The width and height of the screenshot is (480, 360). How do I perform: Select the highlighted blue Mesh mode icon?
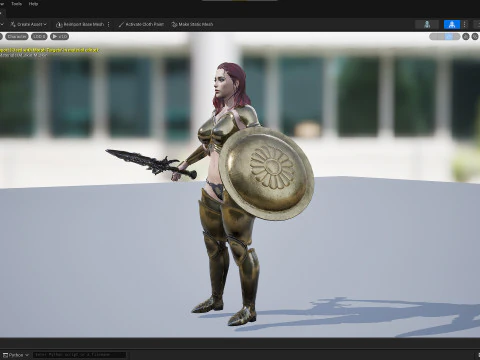pos(452,24)
